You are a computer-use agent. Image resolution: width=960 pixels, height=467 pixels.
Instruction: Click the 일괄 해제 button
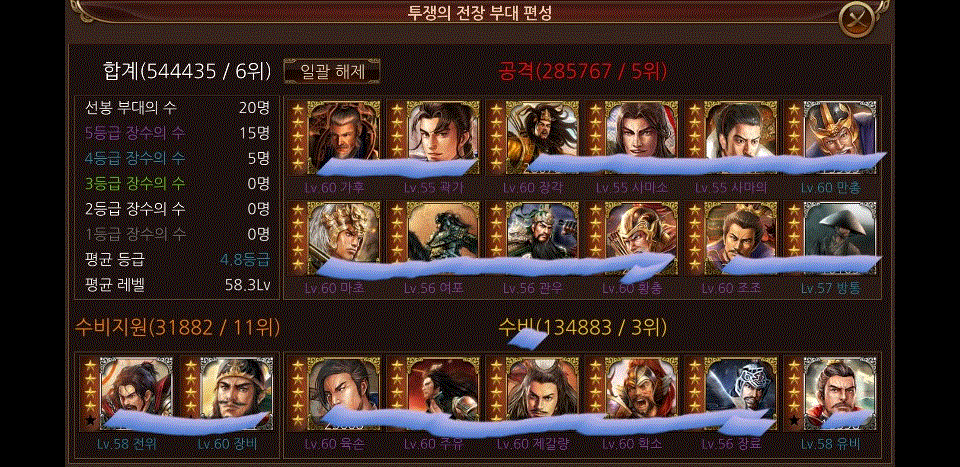(332, 72)
